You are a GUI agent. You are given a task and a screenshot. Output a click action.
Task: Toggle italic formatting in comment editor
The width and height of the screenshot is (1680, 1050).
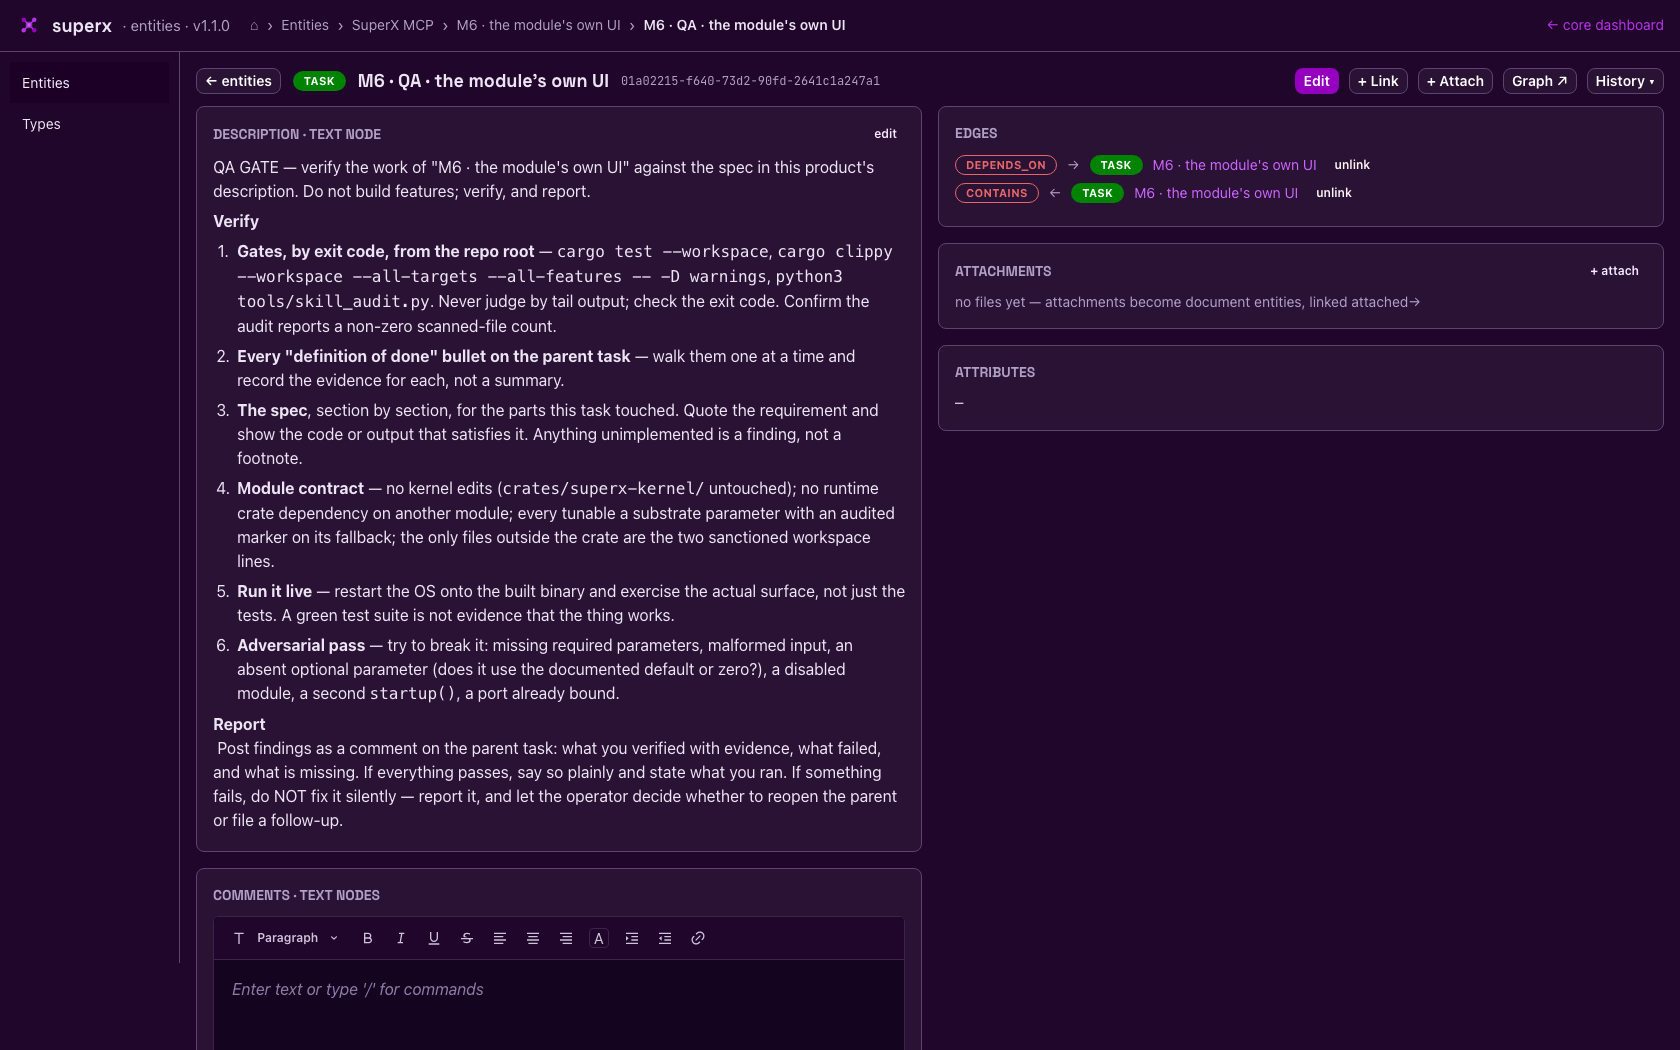[x=401, y=938]
